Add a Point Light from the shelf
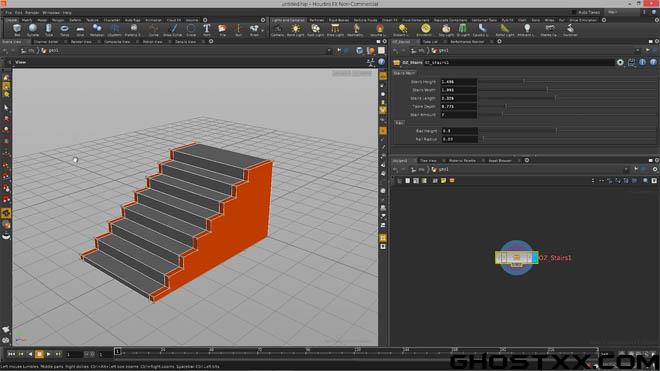The image size is (660, 371). coord(295,30)
